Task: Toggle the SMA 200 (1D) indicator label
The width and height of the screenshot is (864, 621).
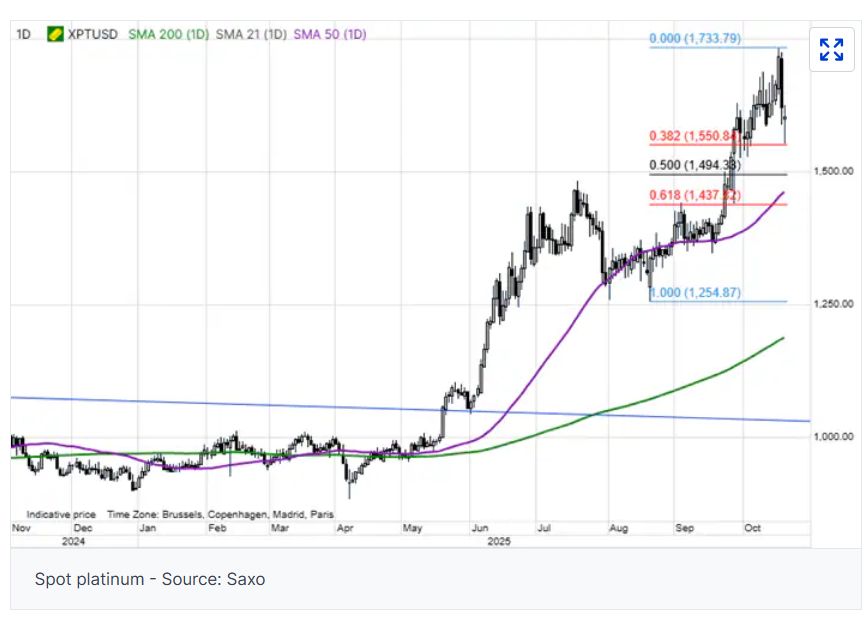Action: [169, 34]
